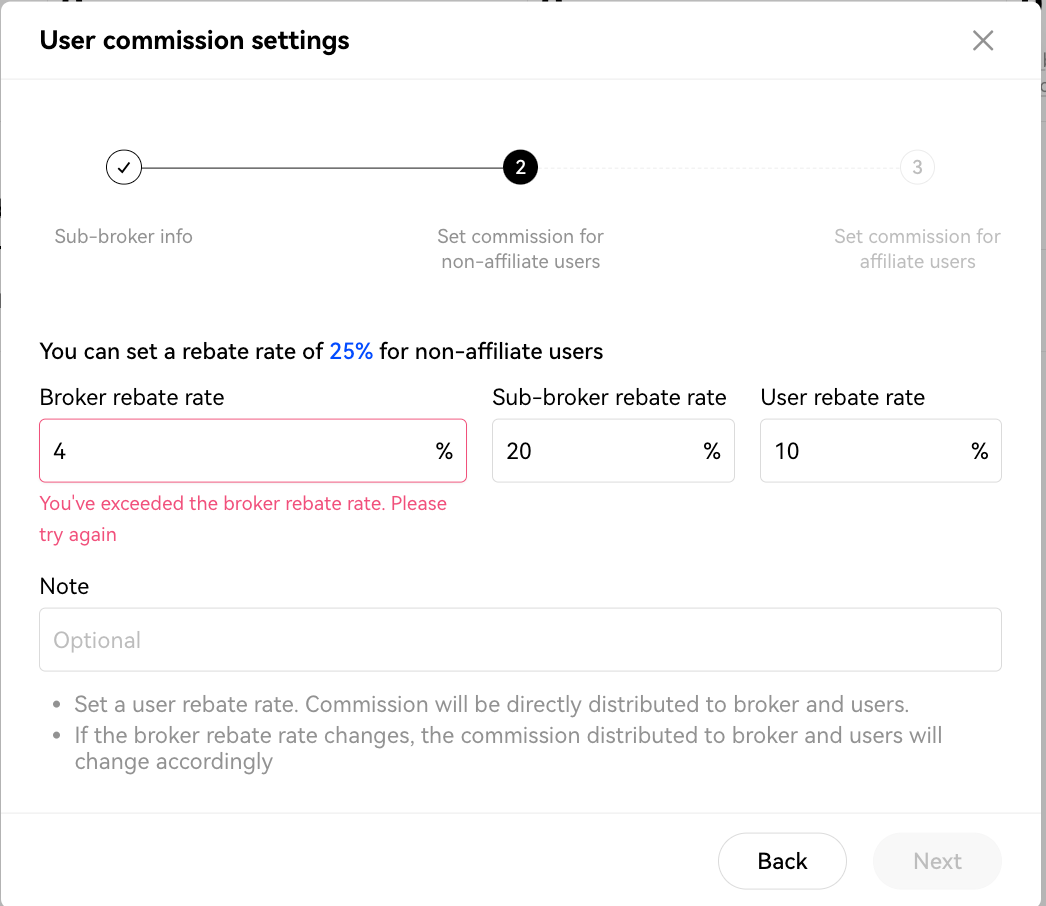This screenshot has height=906, width=1046.
Task: Click the blue 25% rebate rate text
Action: click(x=351, y=351)
